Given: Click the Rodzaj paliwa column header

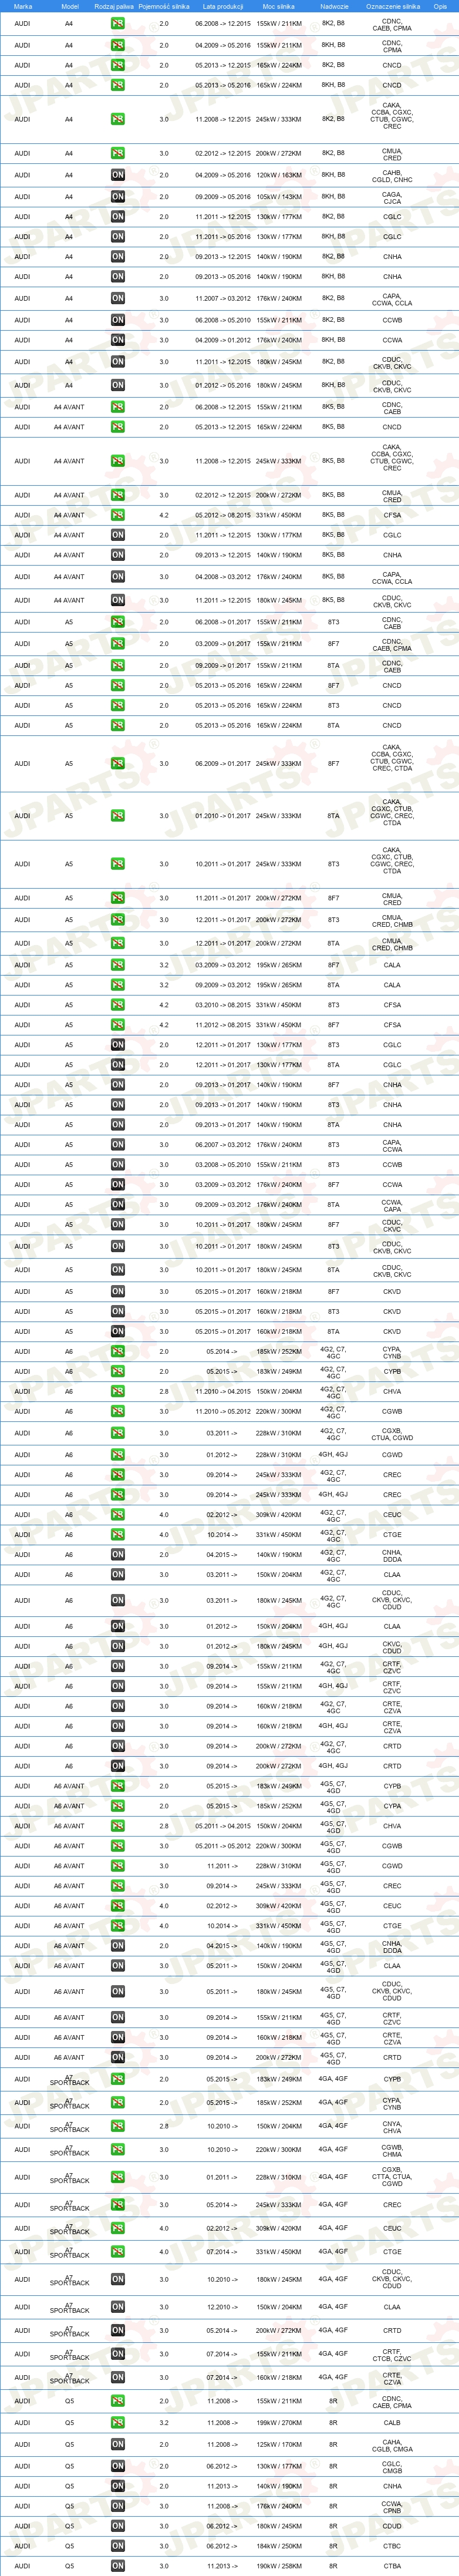Looking at the screenshot, I should pyautogui.click(x=114, y=6).
